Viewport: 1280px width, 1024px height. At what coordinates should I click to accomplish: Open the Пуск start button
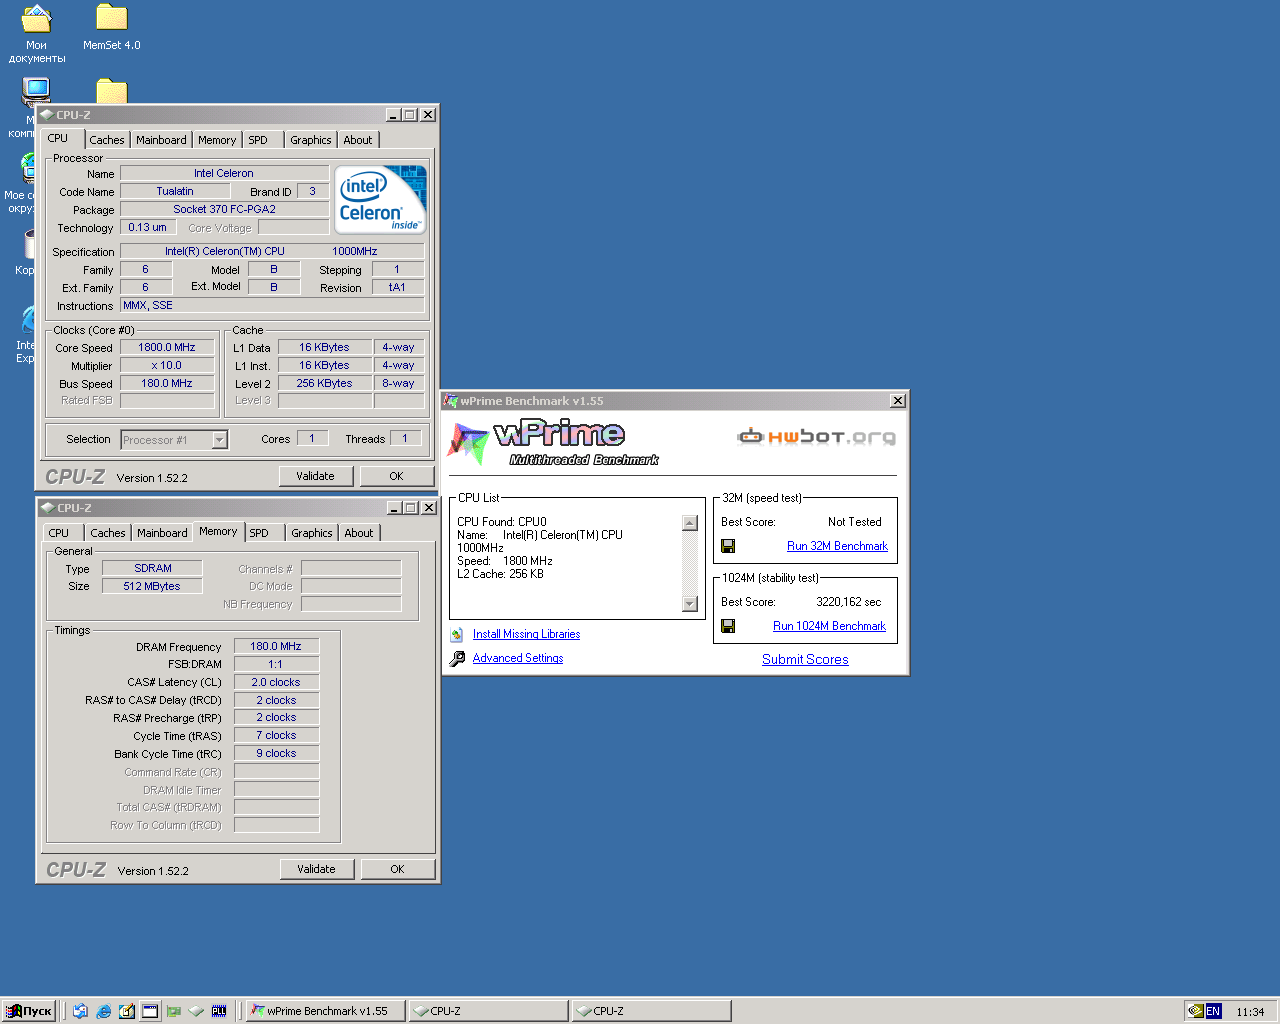pos(29,1011)
